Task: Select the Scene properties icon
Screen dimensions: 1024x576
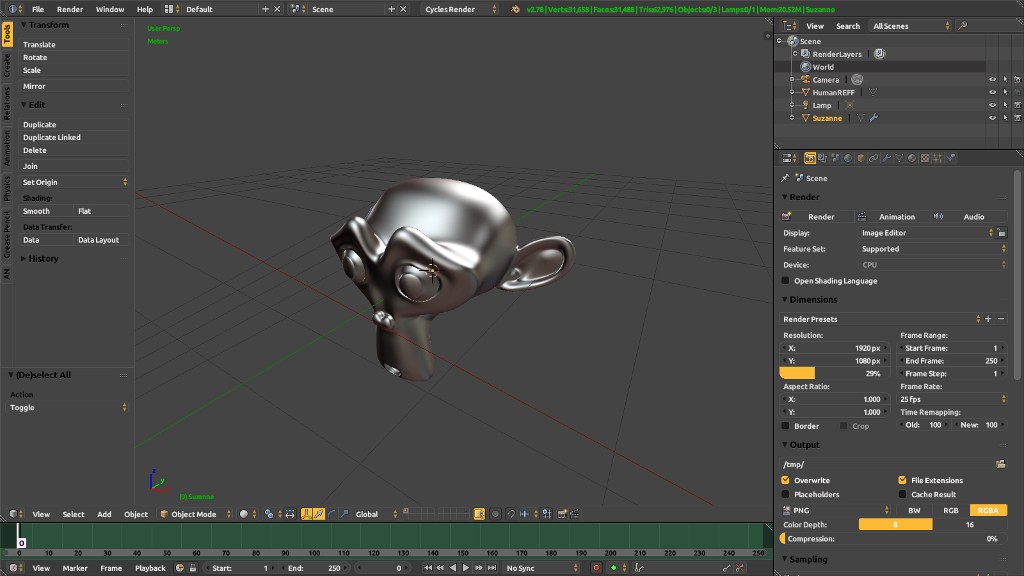Action: click(836, 158)
